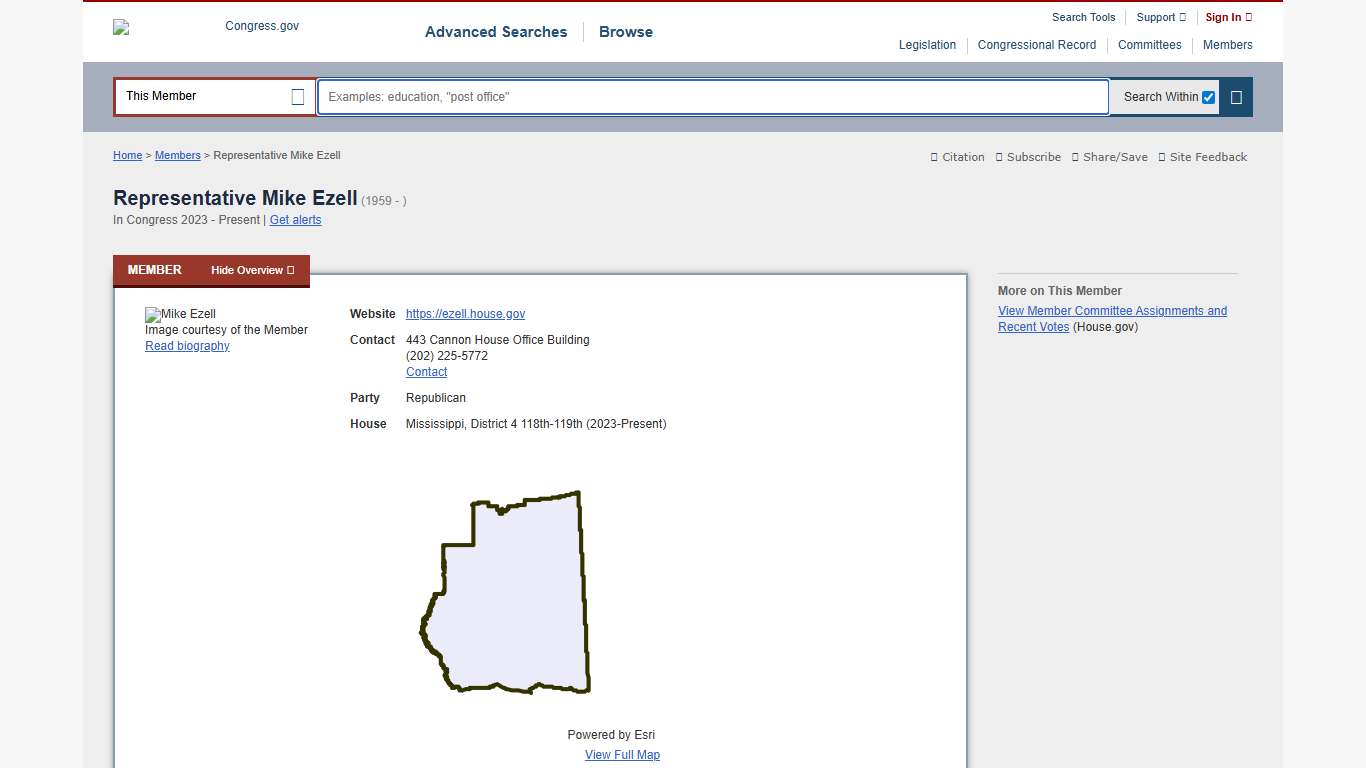Viewport: 1366px width, 768px height.
Task: Toggle the Search Within checkbox
Action: 1208,97
